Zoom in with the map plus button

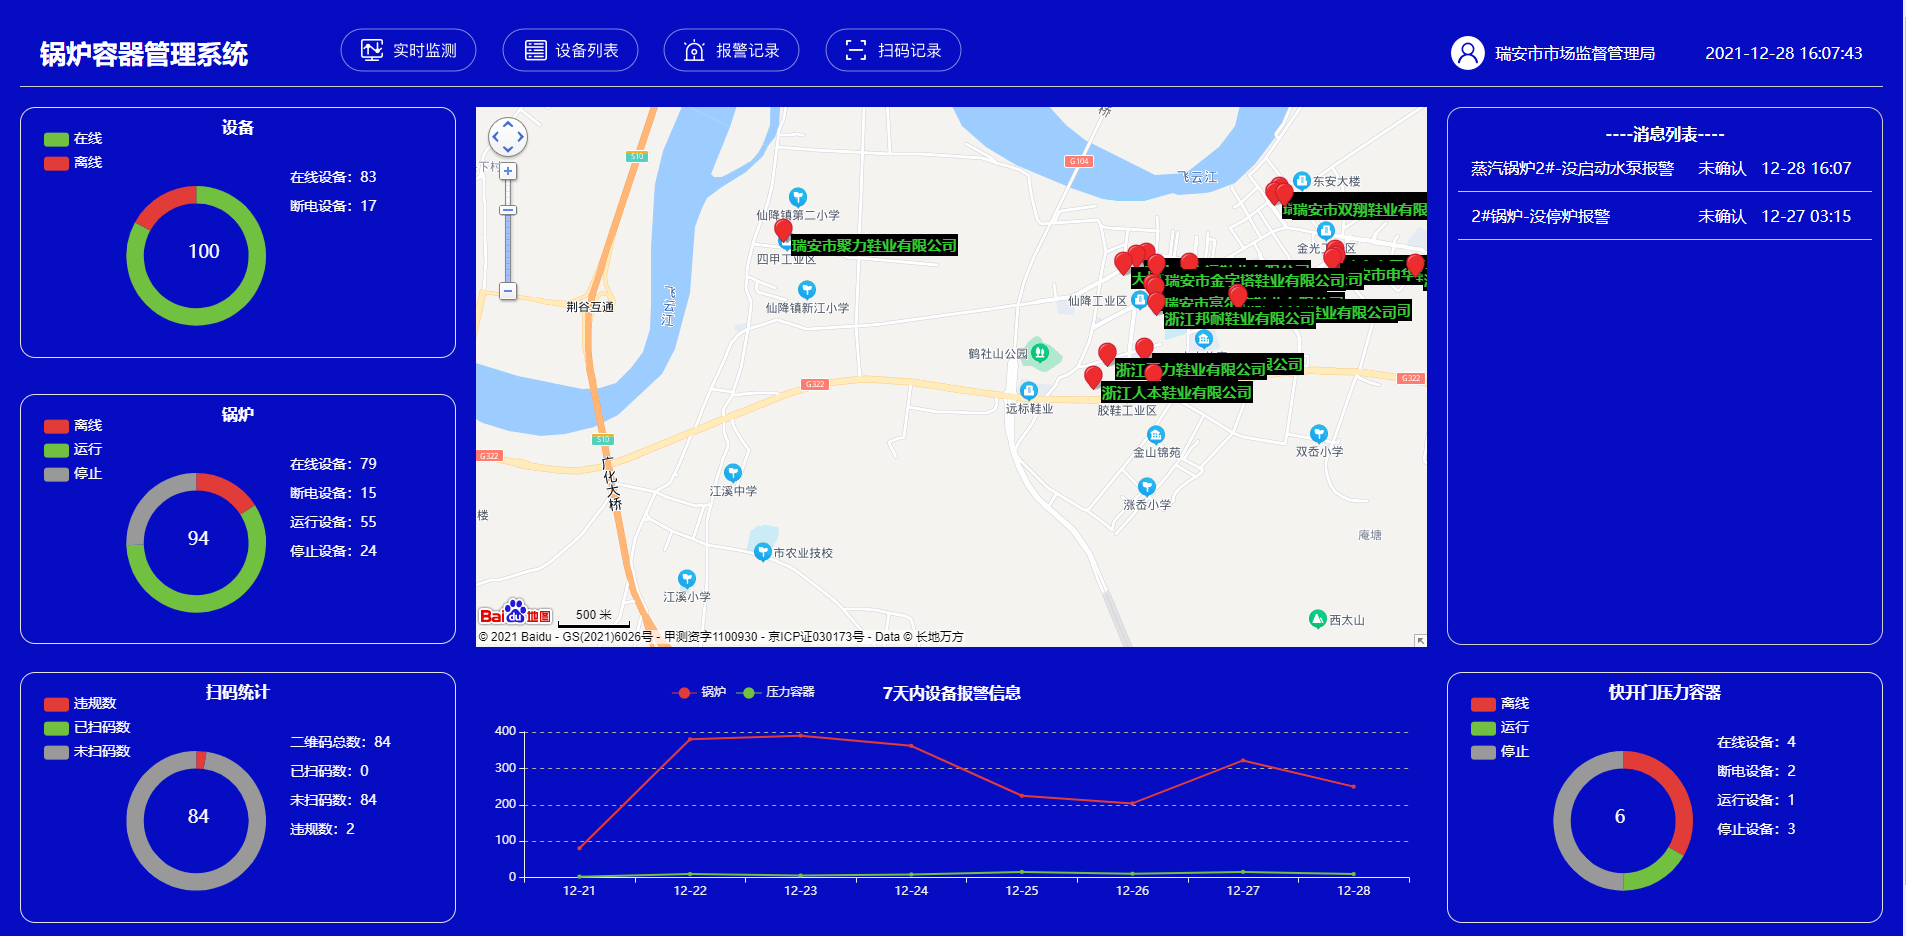pyautogui.click(x=508, y=171)
